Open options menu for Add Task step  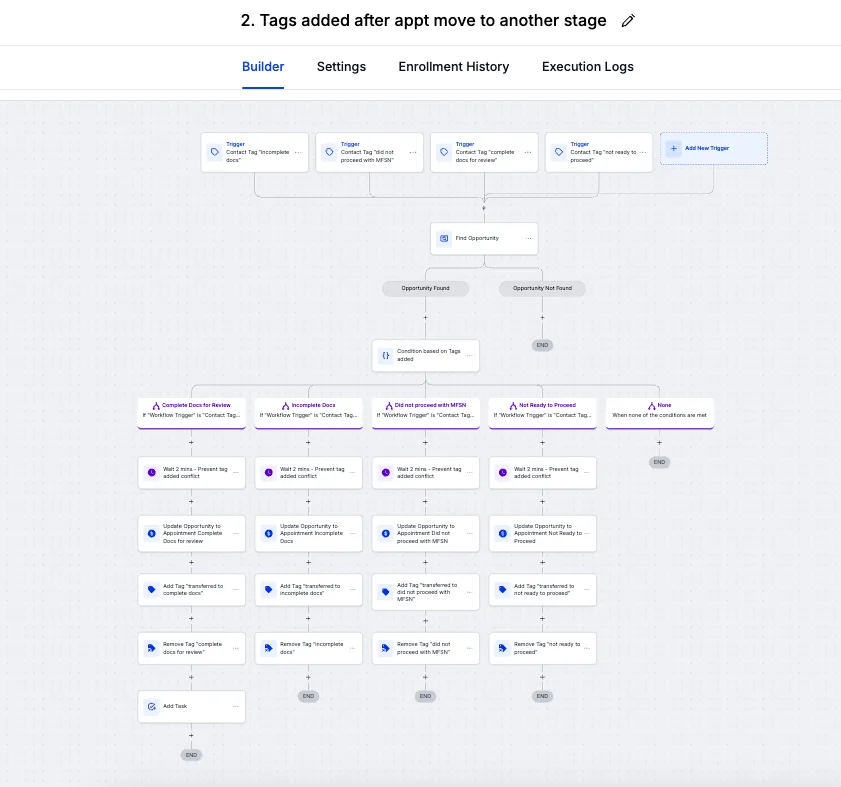(236, 706)
